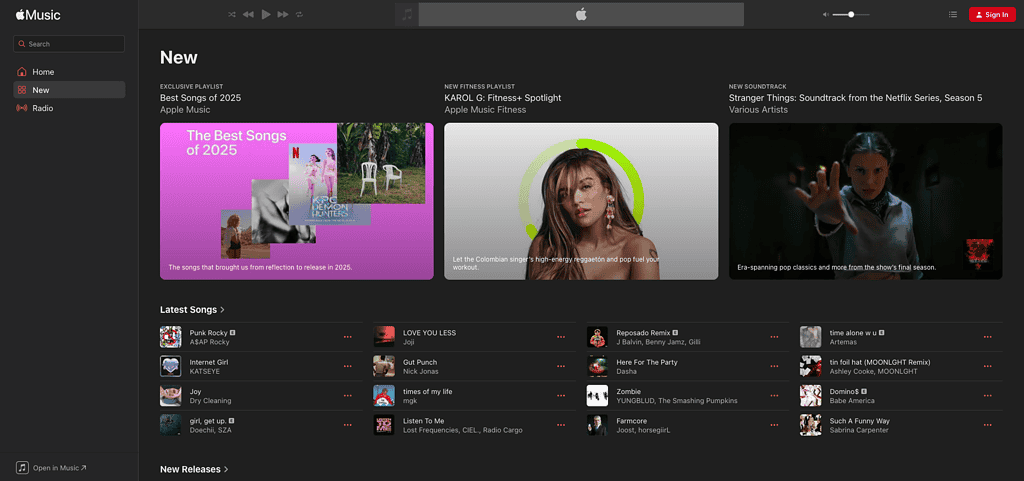The height and width of the screenshot is (481, 1024).
Task: Go to Home in sidebar
Action: (x=69, y=72)
